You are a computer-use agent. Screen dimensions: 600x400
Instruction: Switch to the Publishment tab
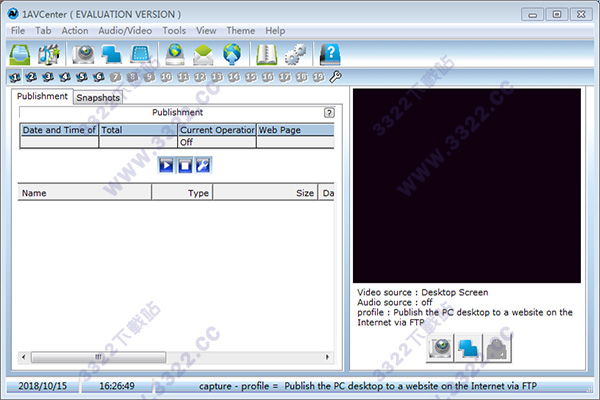pos(42,96)
